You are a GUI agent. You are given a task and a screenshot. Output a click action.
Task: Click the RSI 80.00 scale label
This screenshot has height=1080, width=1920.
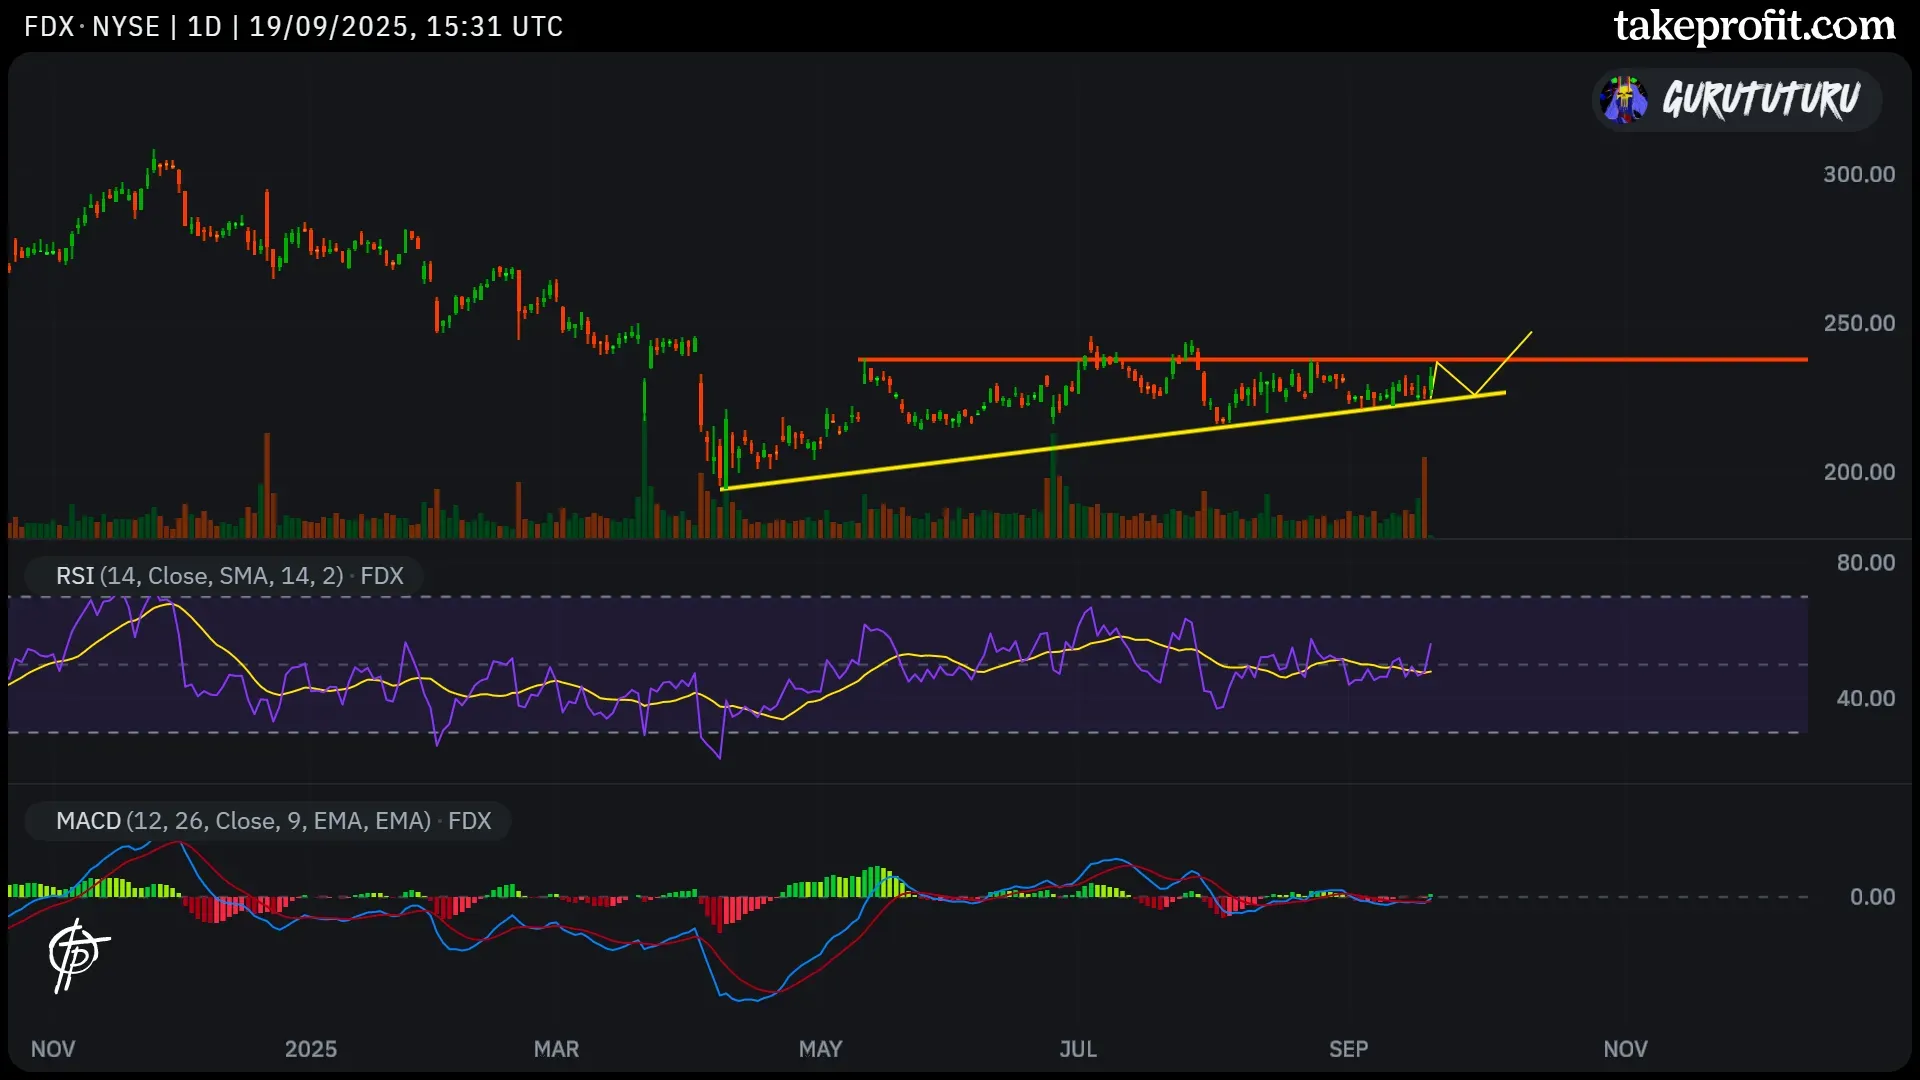[1865, 563]
